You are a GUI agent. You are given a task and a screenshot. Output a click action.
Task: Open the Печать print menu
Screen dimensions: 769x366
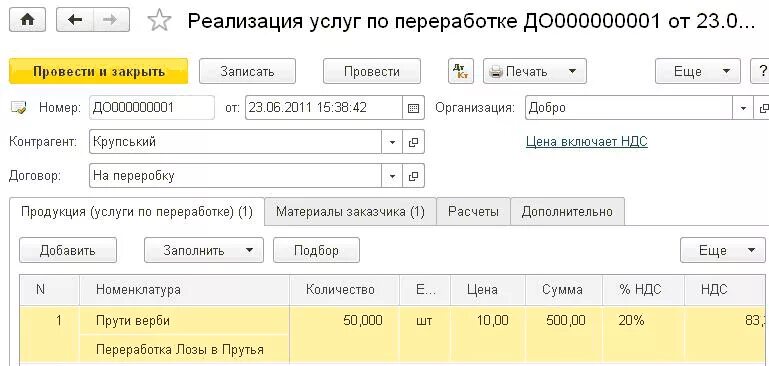click(535, 72)
